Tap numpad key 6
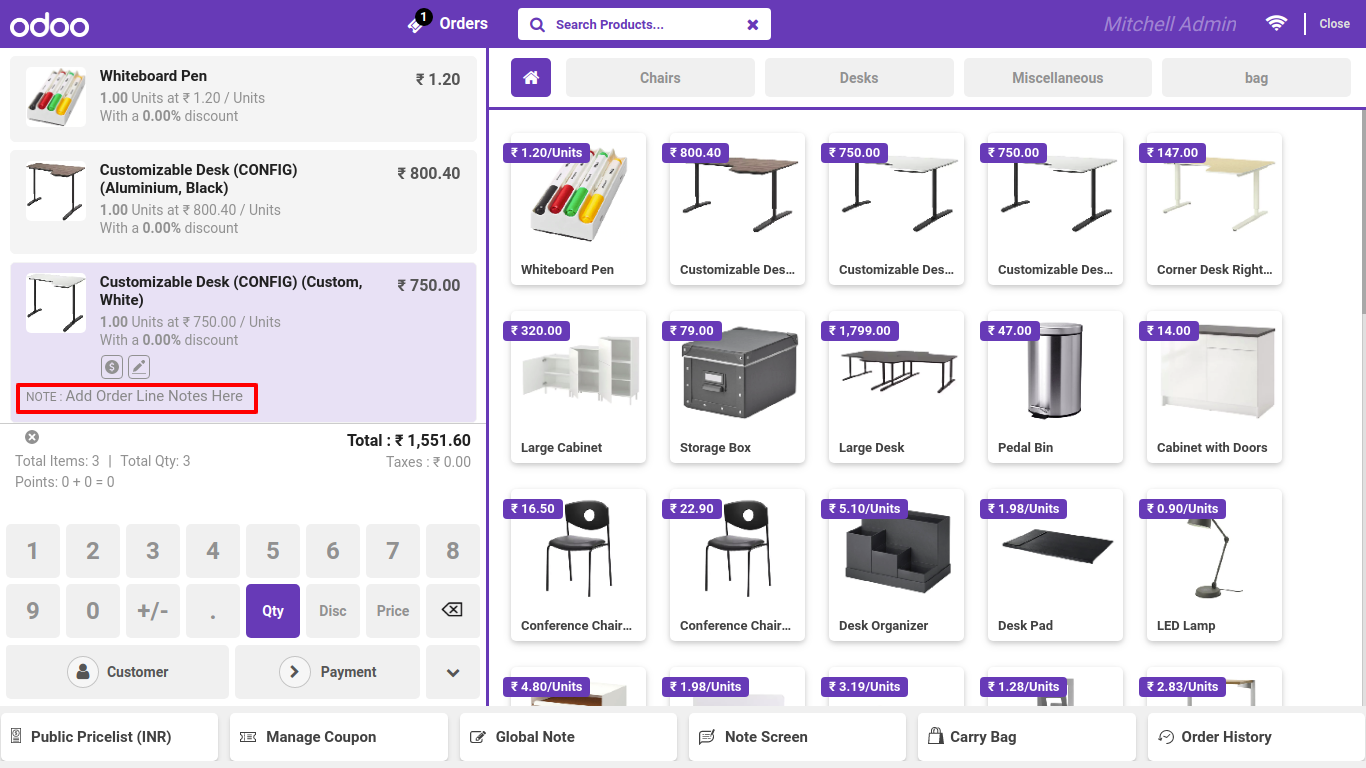 333,551
